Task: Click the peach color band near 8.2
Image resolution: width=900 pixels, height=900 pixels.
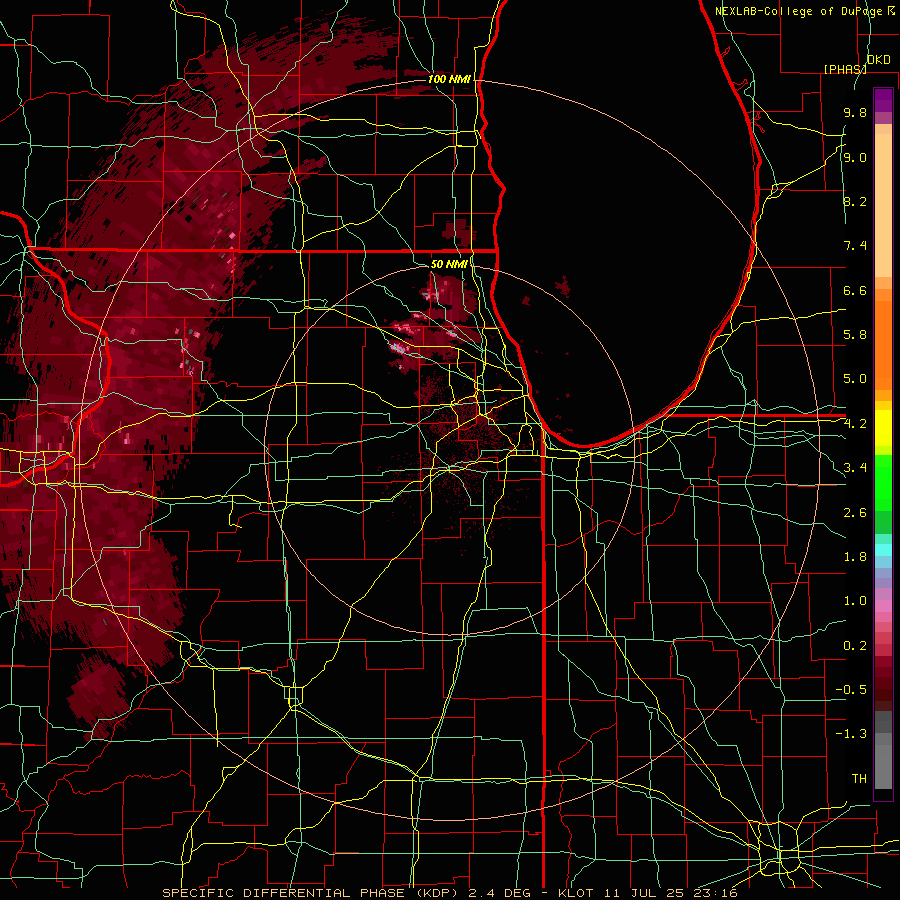Action: [x=883, y=205]
